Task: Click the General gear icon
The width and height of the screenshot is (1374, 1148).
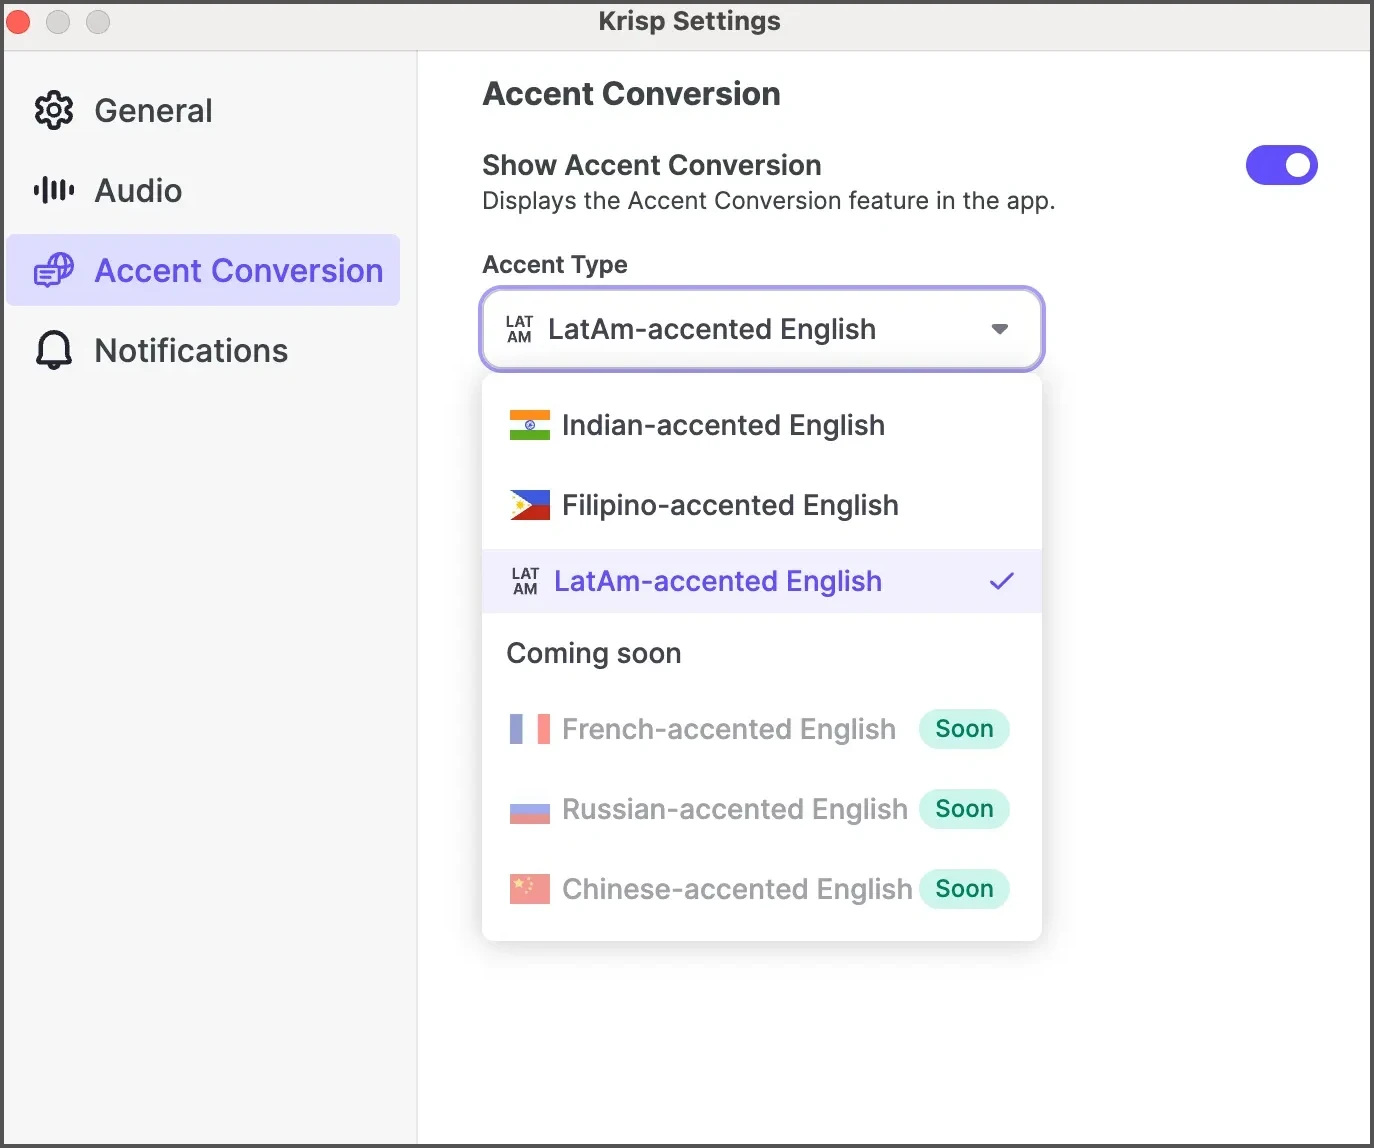Action: coord(54,110)
